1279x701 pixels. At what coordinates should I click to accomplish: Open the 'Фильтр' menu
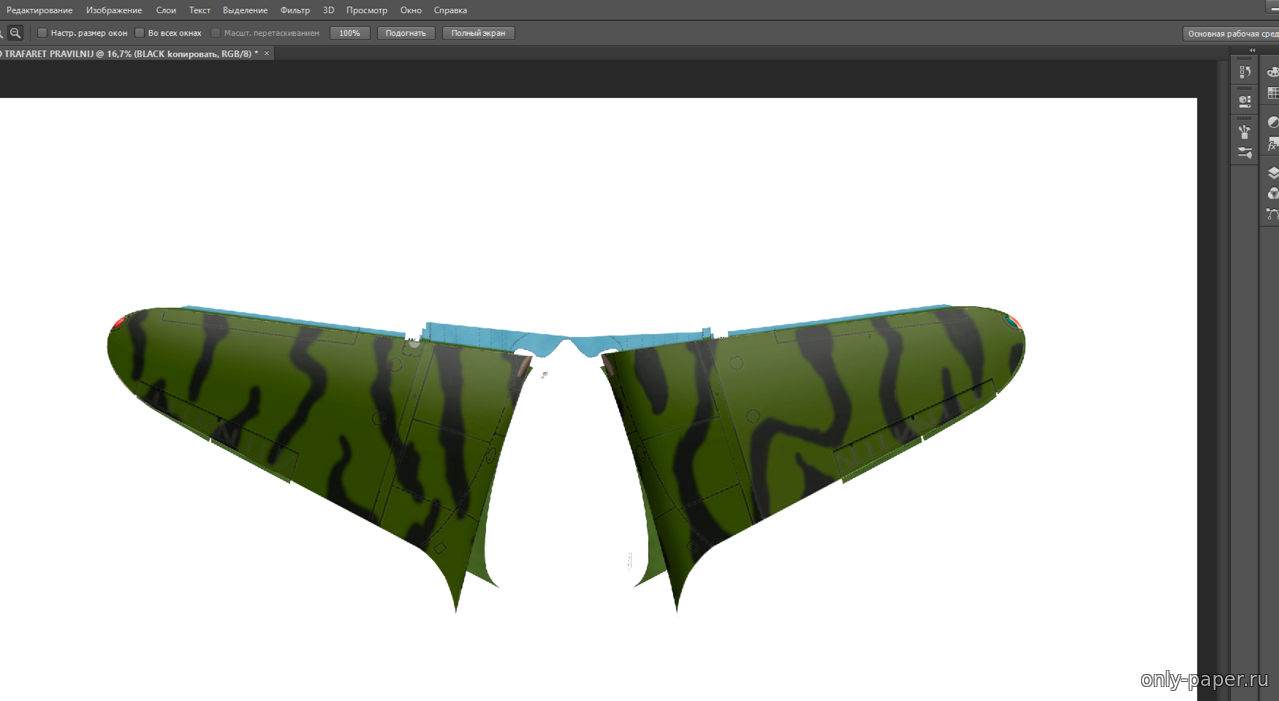[295, 10]
